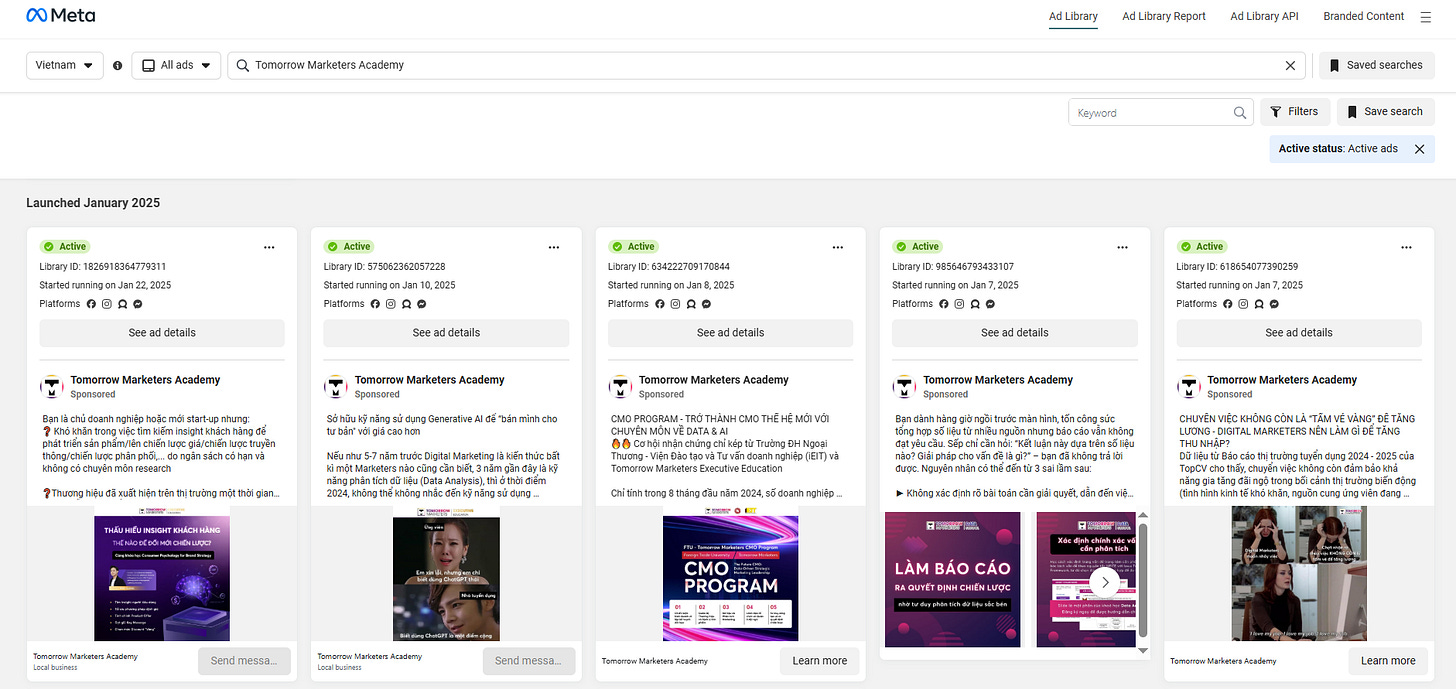Viewport: 1456px width, 689px height.
Task: Open the hamburger menu beside Branded Content
Action: [x=1426, y=17]
